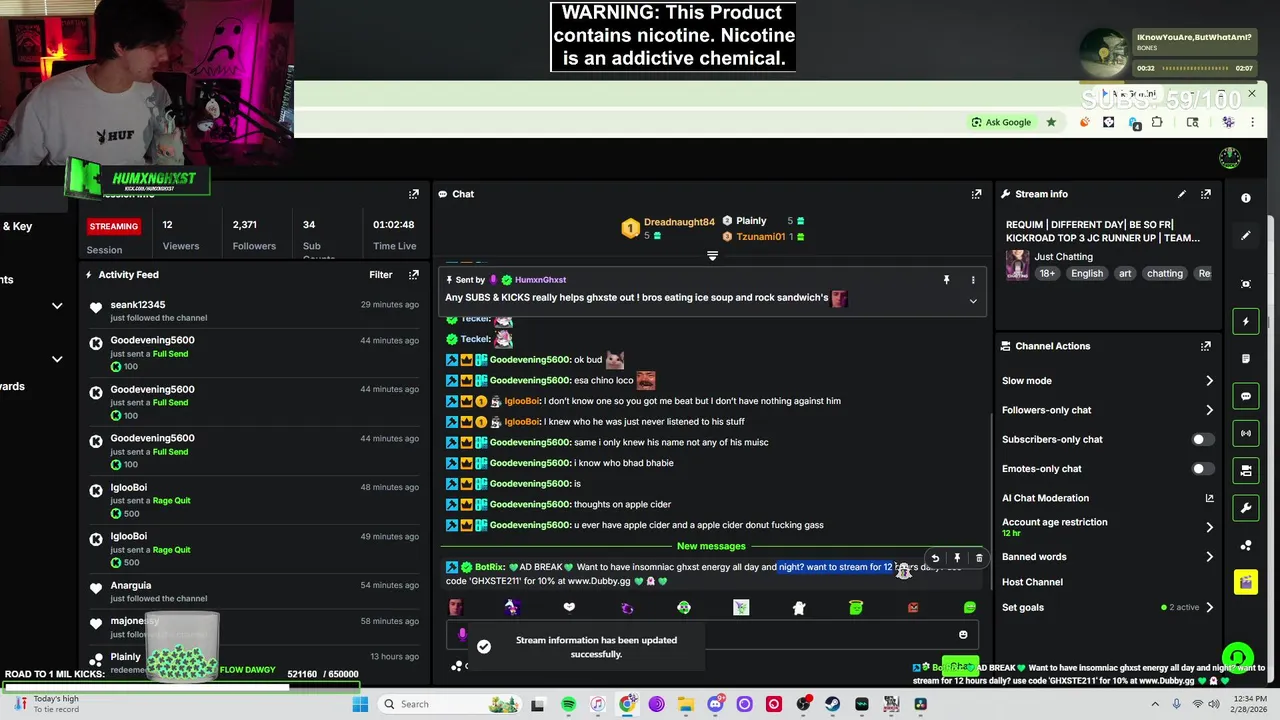The width and height of the screenshot is (1280, 720).
Task: Click the green Chat send button
Action: coord(960,665)
